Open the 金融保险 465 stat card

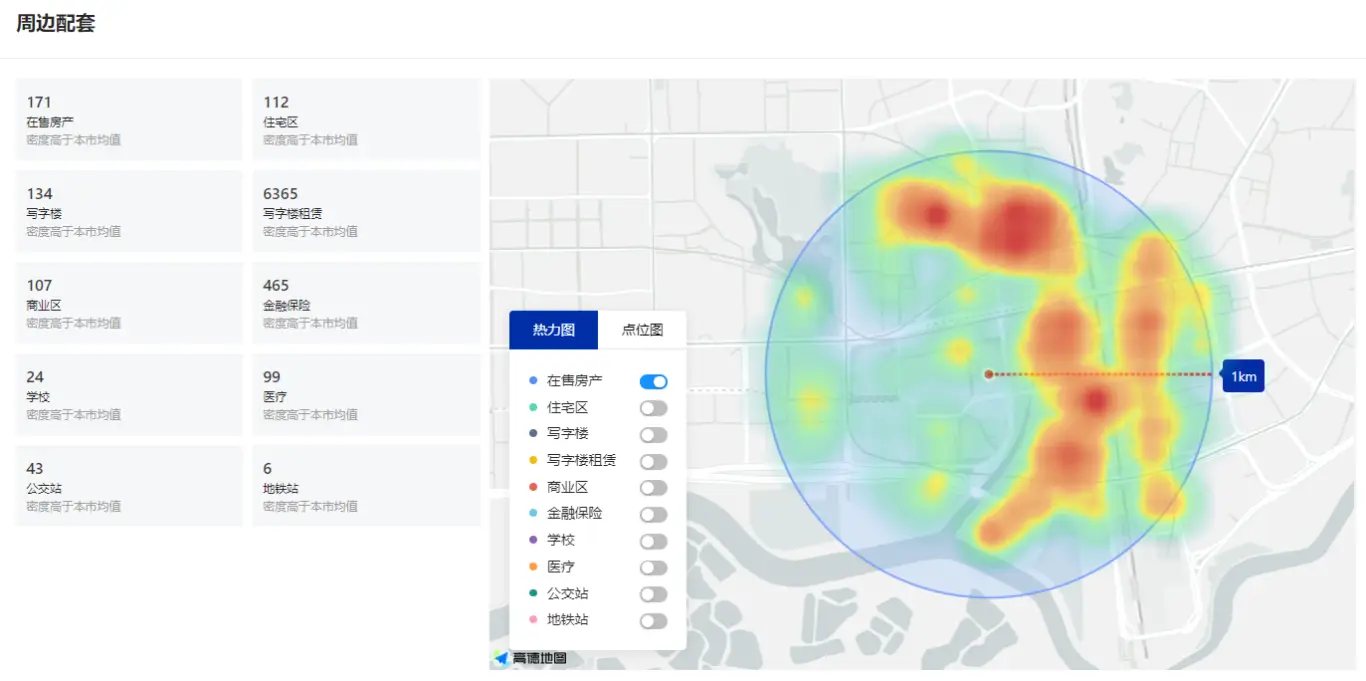click(x=366, y=303)
